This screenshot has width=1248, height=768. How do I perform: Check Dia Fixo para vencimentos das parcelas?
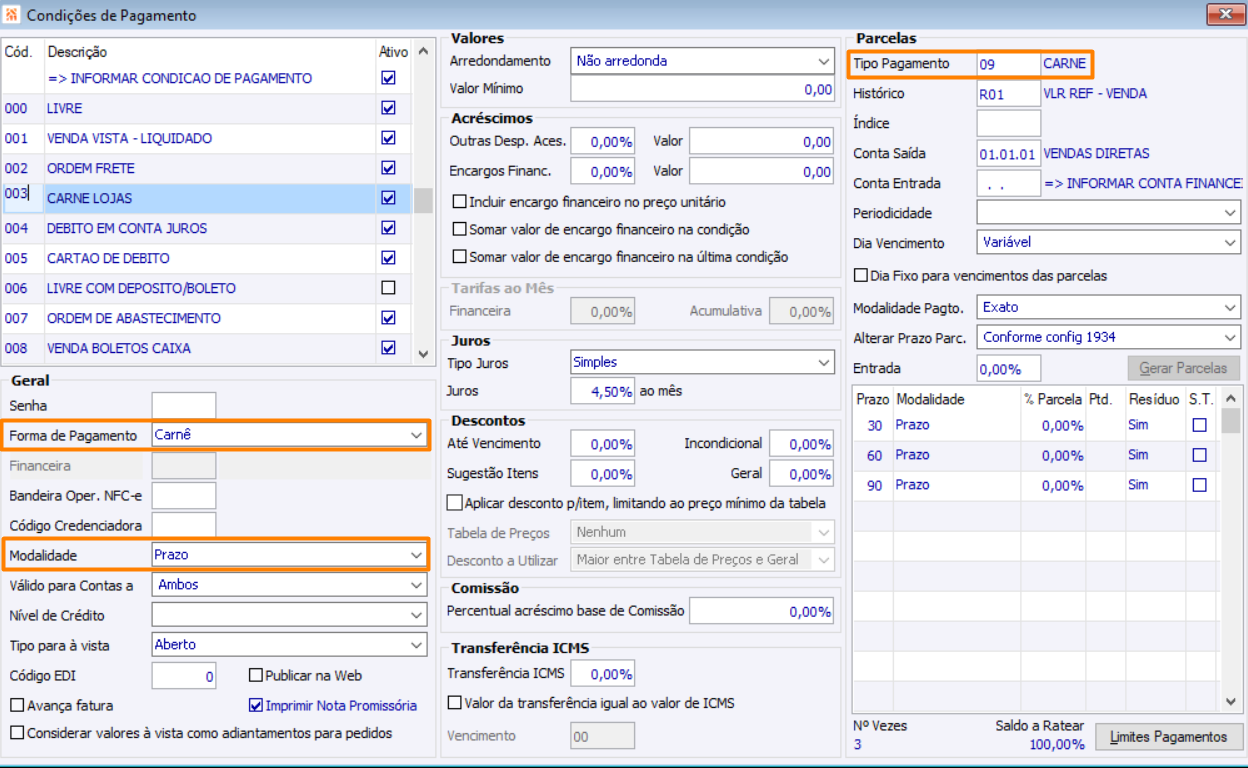(x=860, y=275)
